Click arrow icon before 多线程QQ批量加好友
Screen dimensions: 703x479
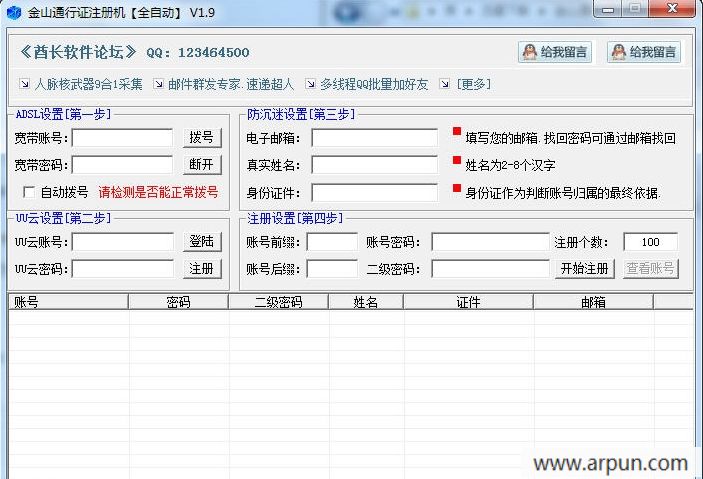coord(310,83)
